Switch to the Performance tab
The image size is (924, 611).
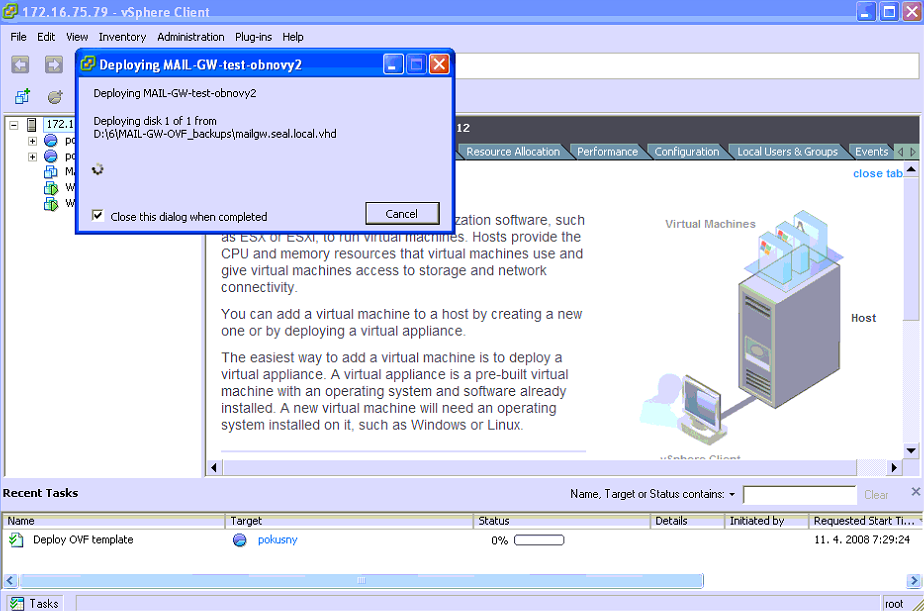point(608,151)
